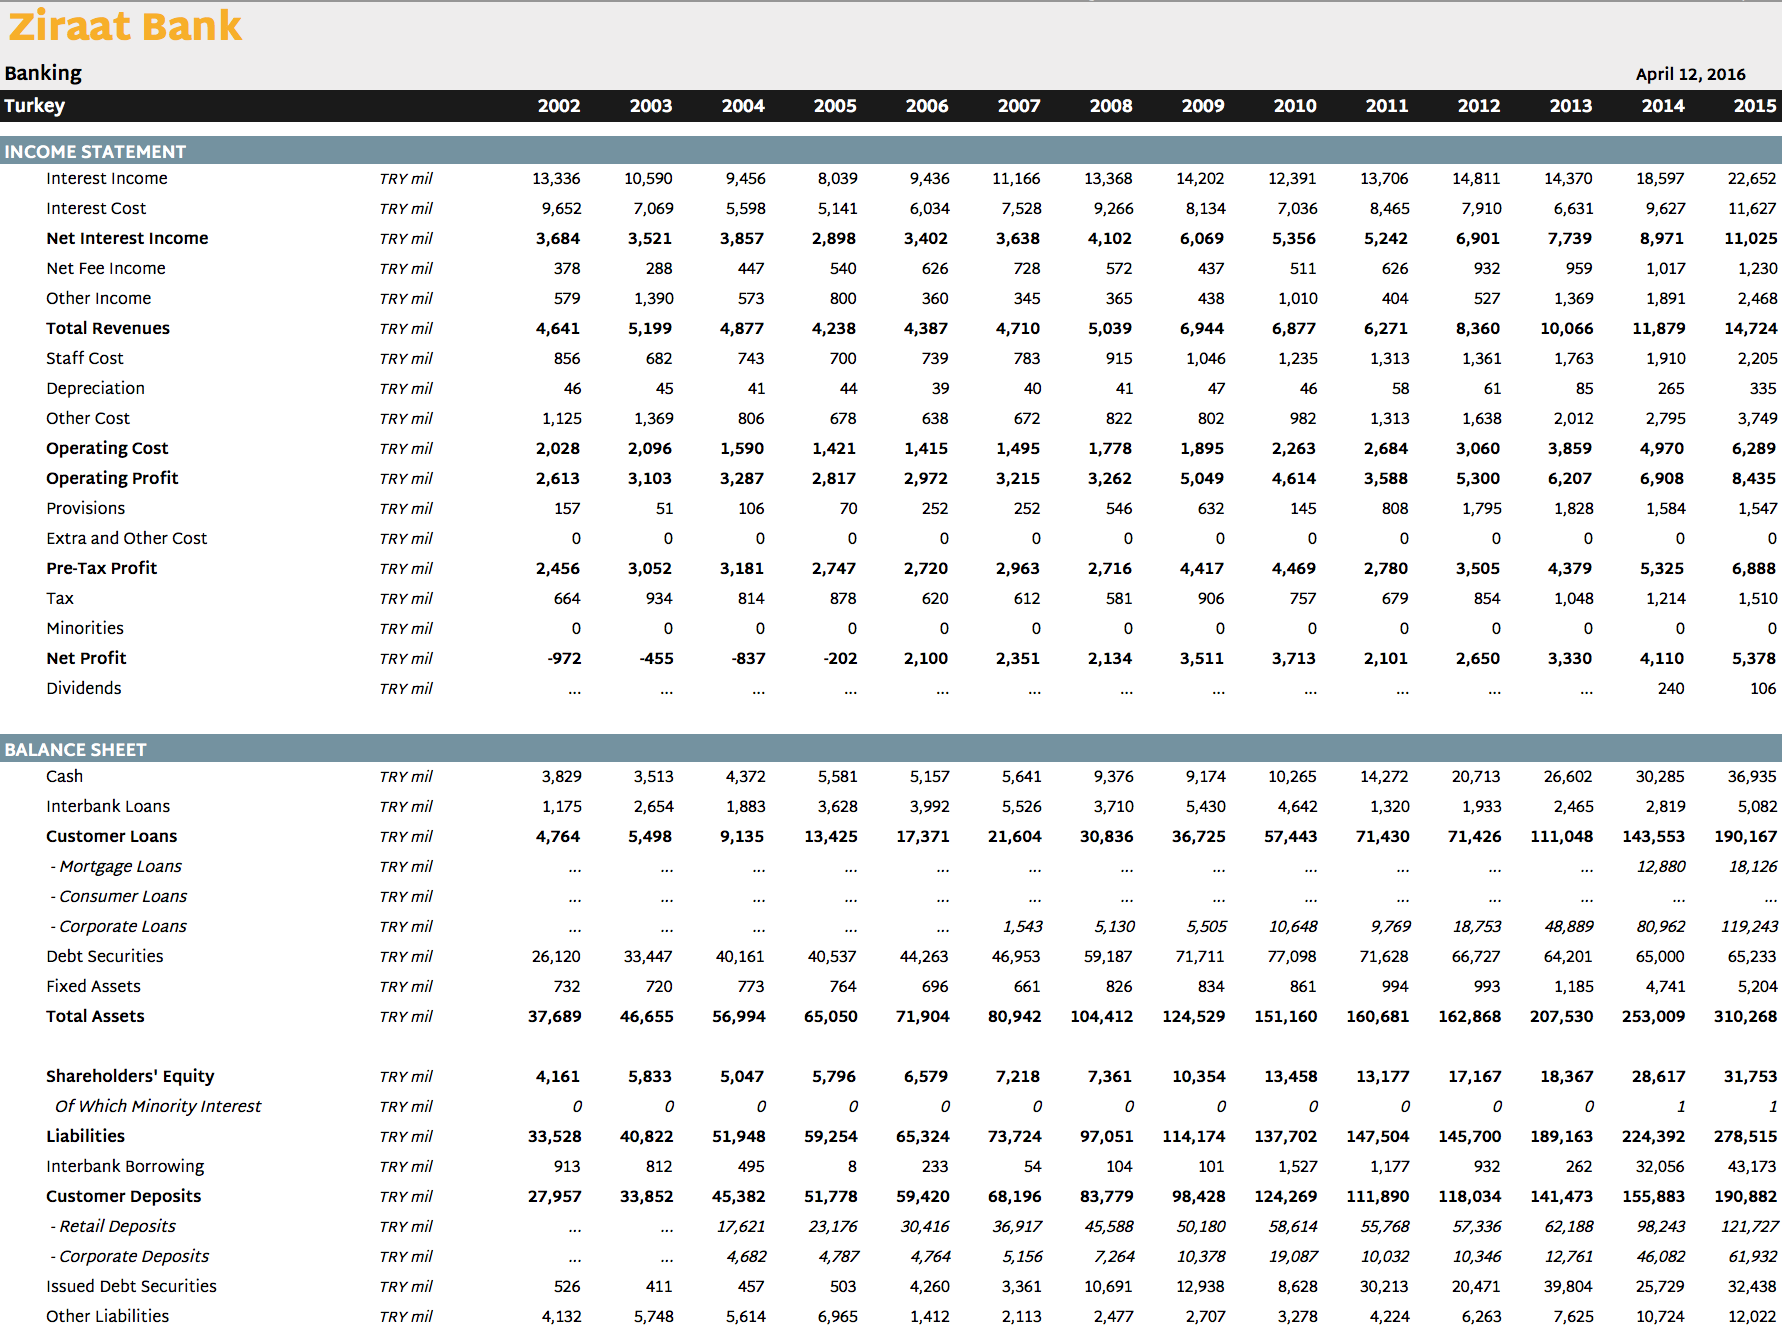The width and height of the screenshot is (1782, 1340).
Task: Select the Staff Cost row label
Action: [x=85, y=359]
